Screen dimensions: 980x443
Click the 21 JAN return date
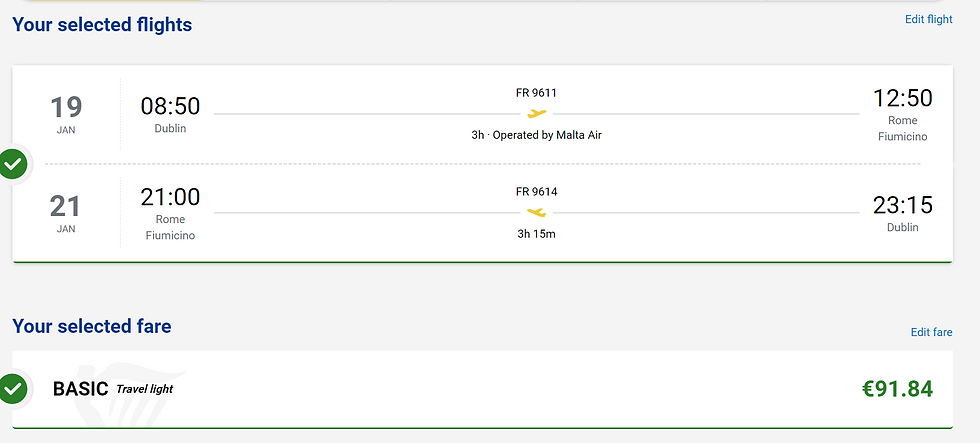tap(66, 213)
